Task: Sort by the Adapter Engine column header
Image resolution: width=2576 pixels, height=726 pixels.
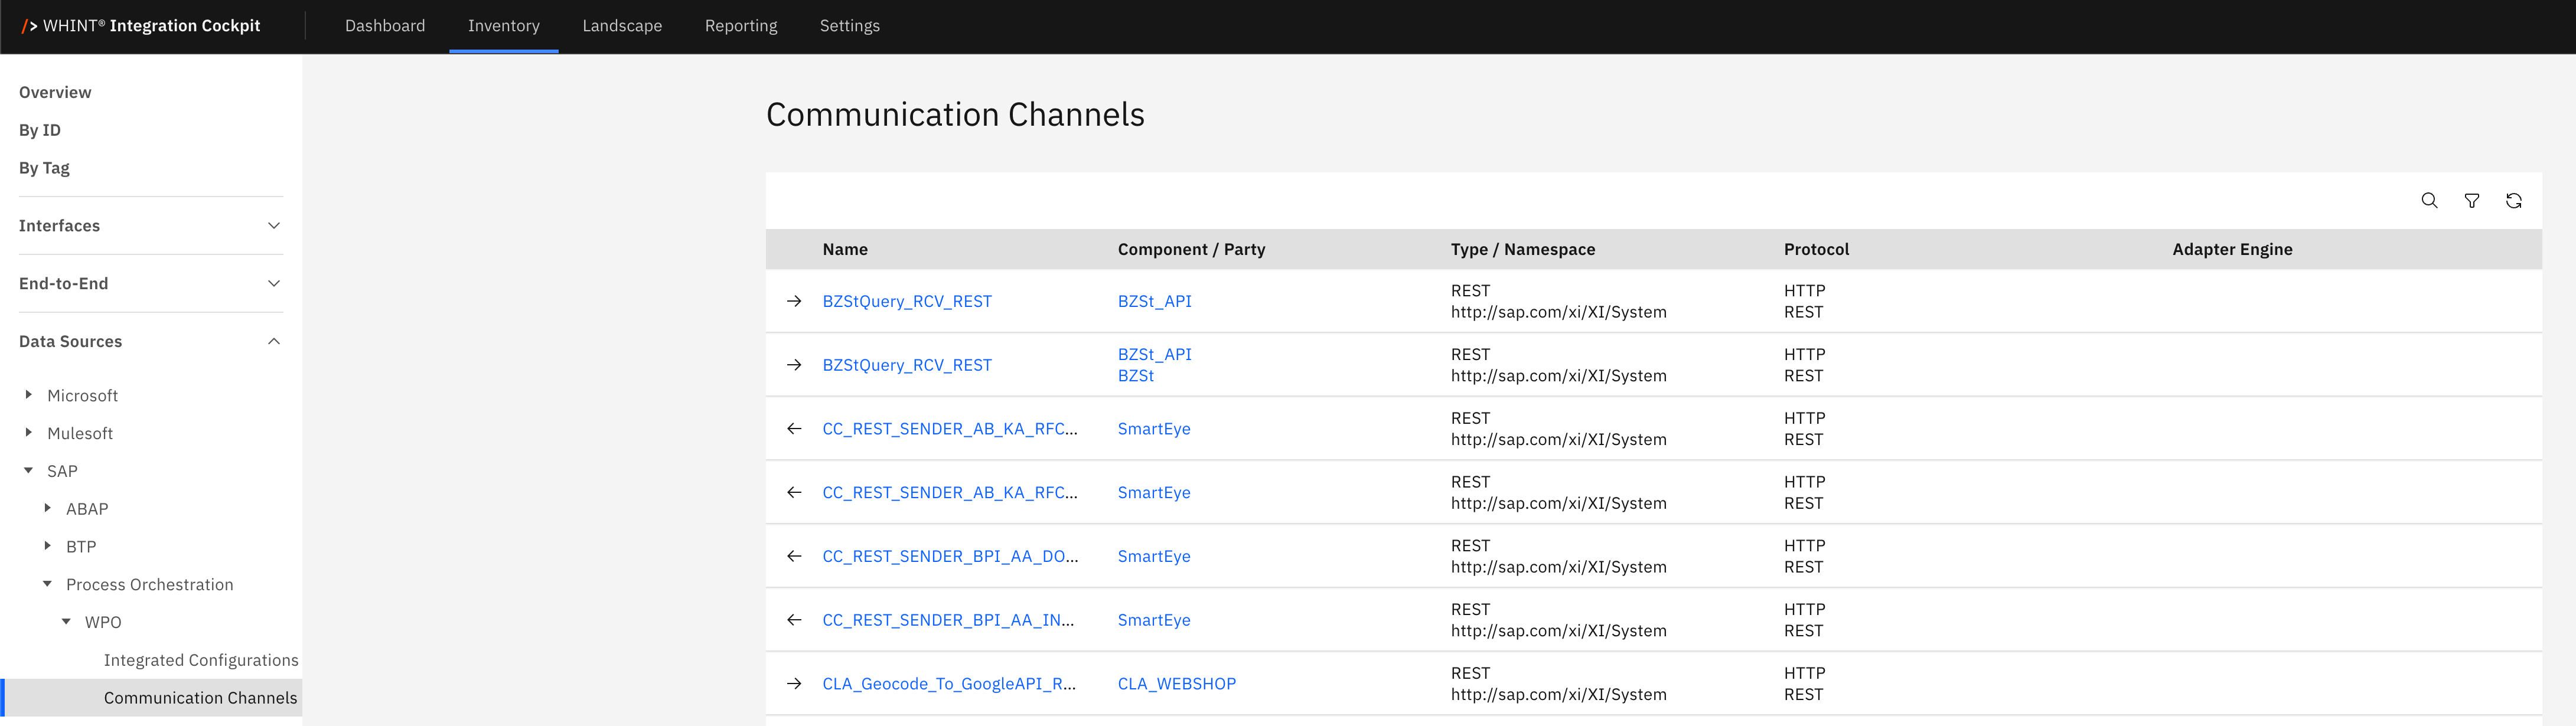Action: (2231, 250)
